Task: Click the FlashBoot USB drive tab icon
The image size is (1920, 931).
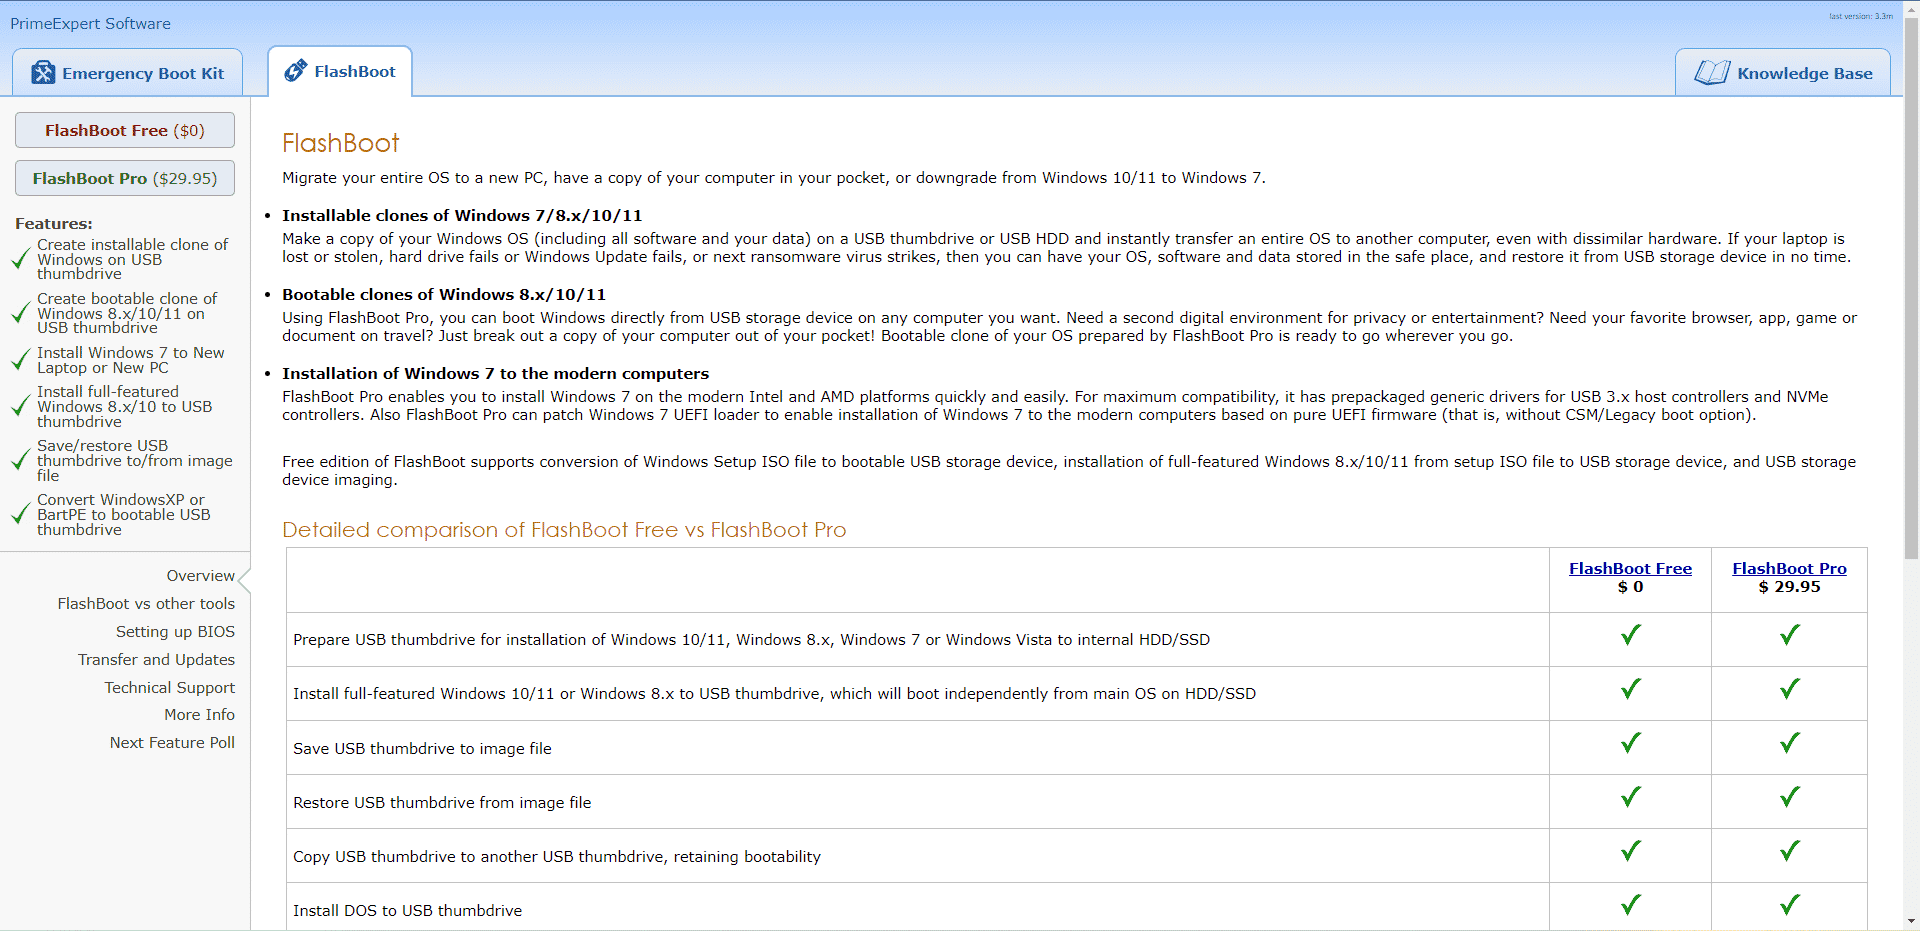Action: [x=296, y=71]
